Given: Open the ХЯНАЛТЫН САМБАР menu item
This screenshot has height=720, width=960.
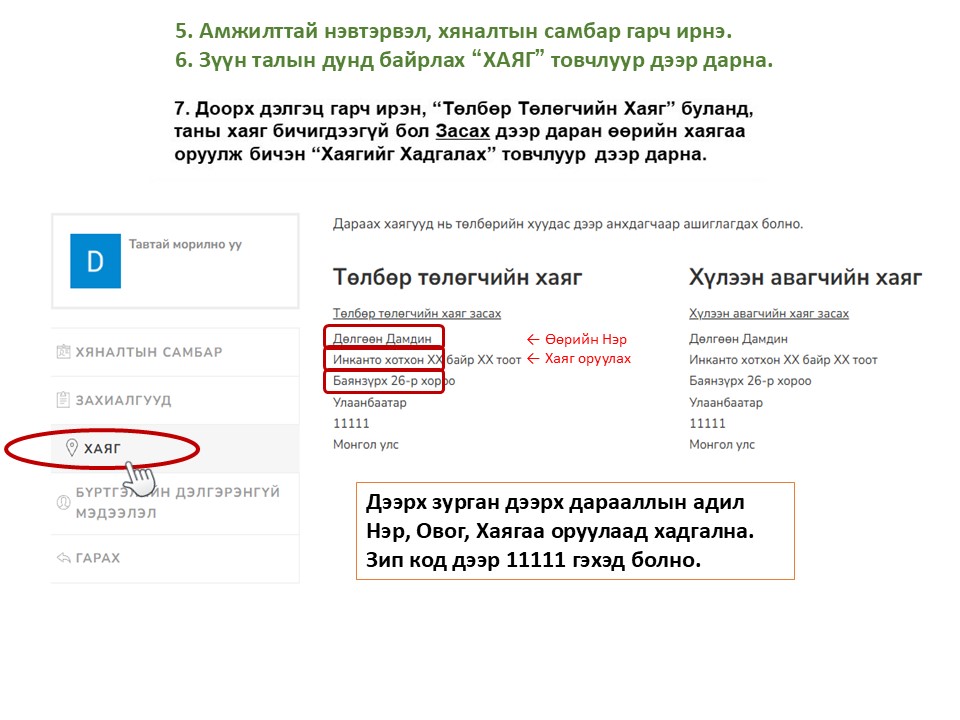Looking at the screenshot, I should click(x=149, y=352).
